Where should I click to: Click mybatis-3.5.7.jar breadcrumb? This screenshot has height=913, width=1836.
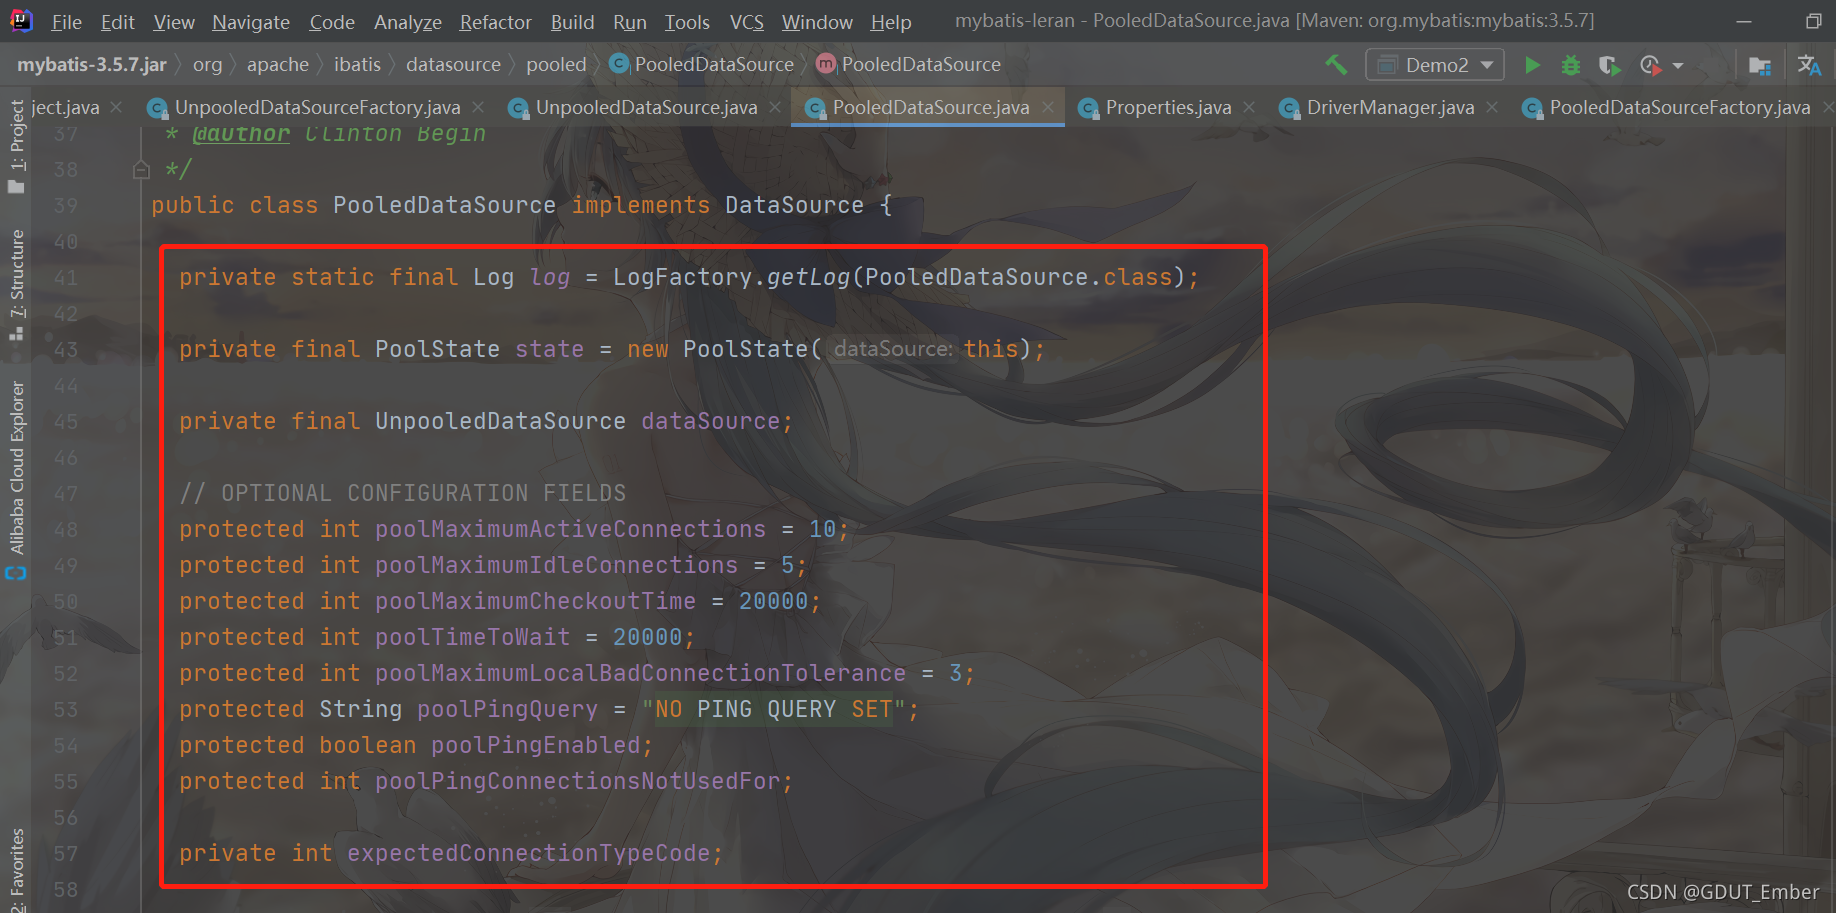pos(92,65)
